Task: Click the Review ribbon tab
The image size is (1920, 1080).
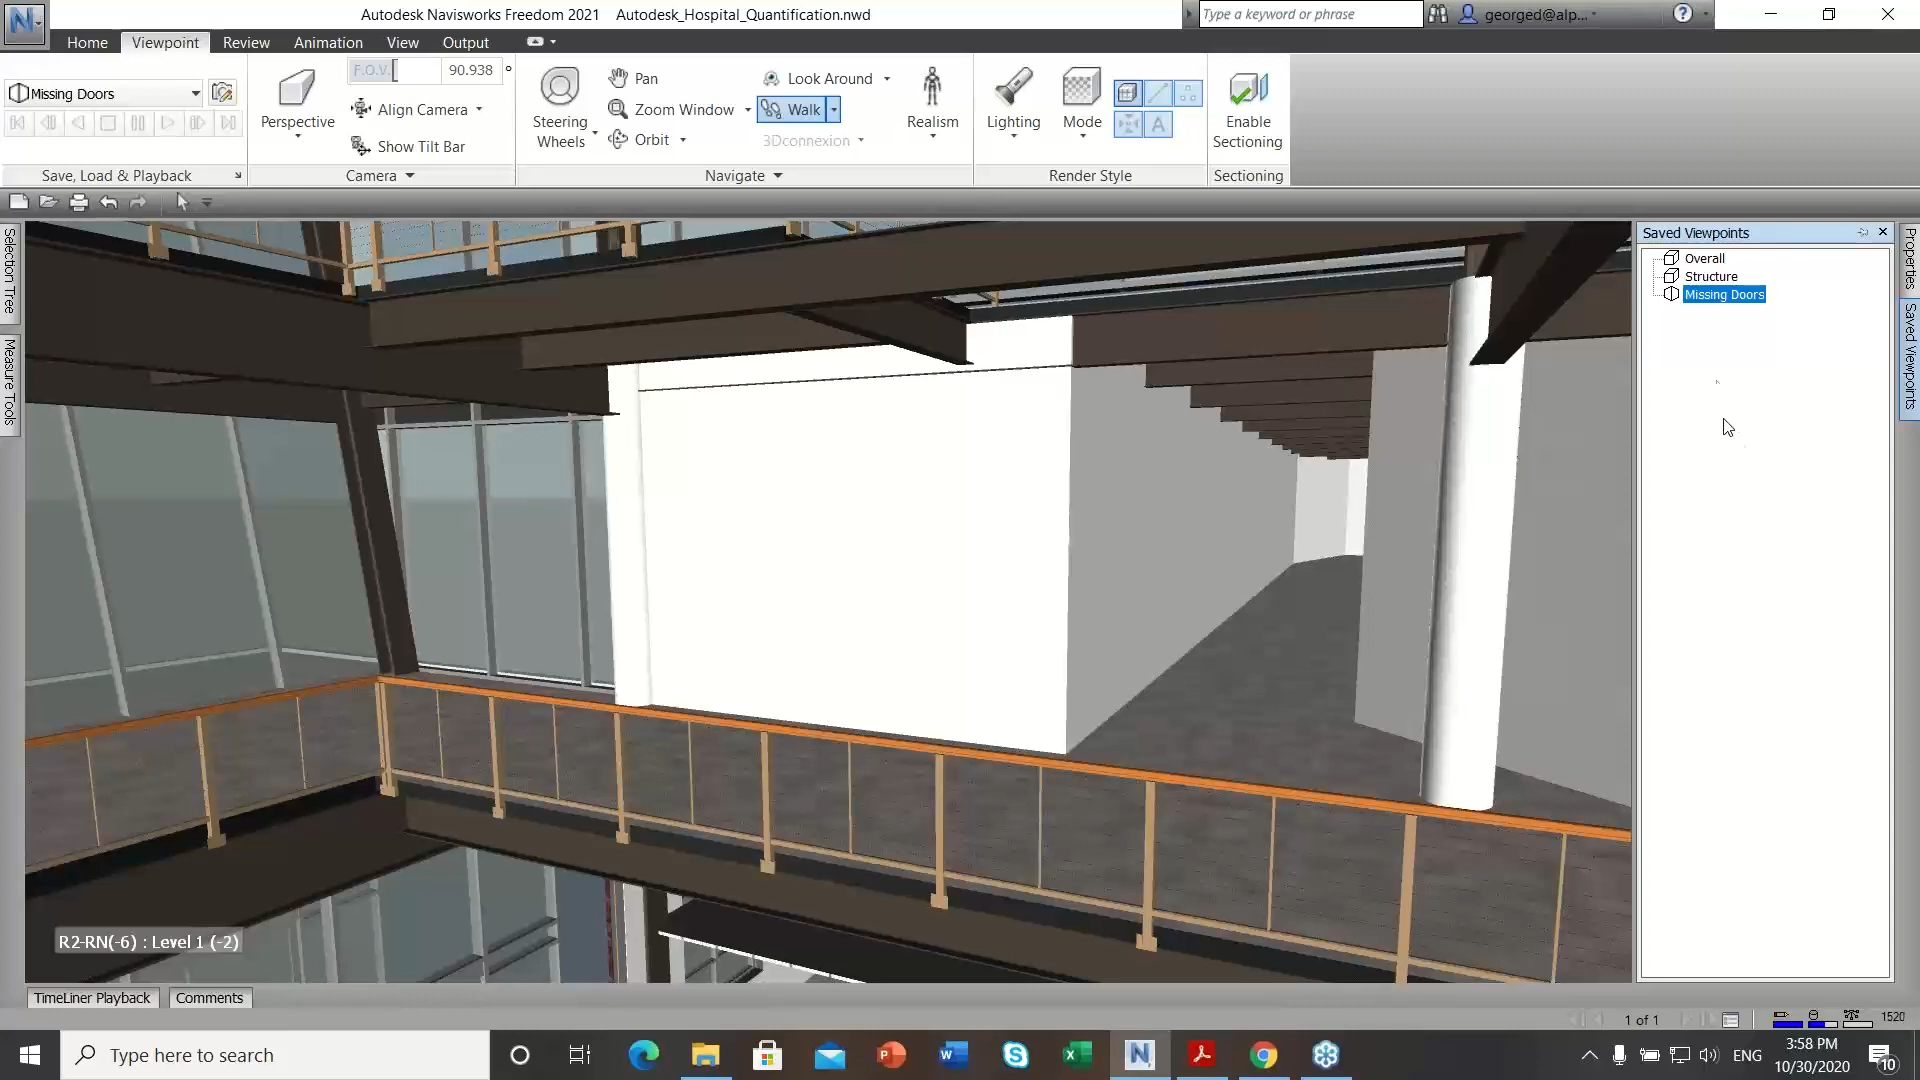Action: click(x=247, y=41)
